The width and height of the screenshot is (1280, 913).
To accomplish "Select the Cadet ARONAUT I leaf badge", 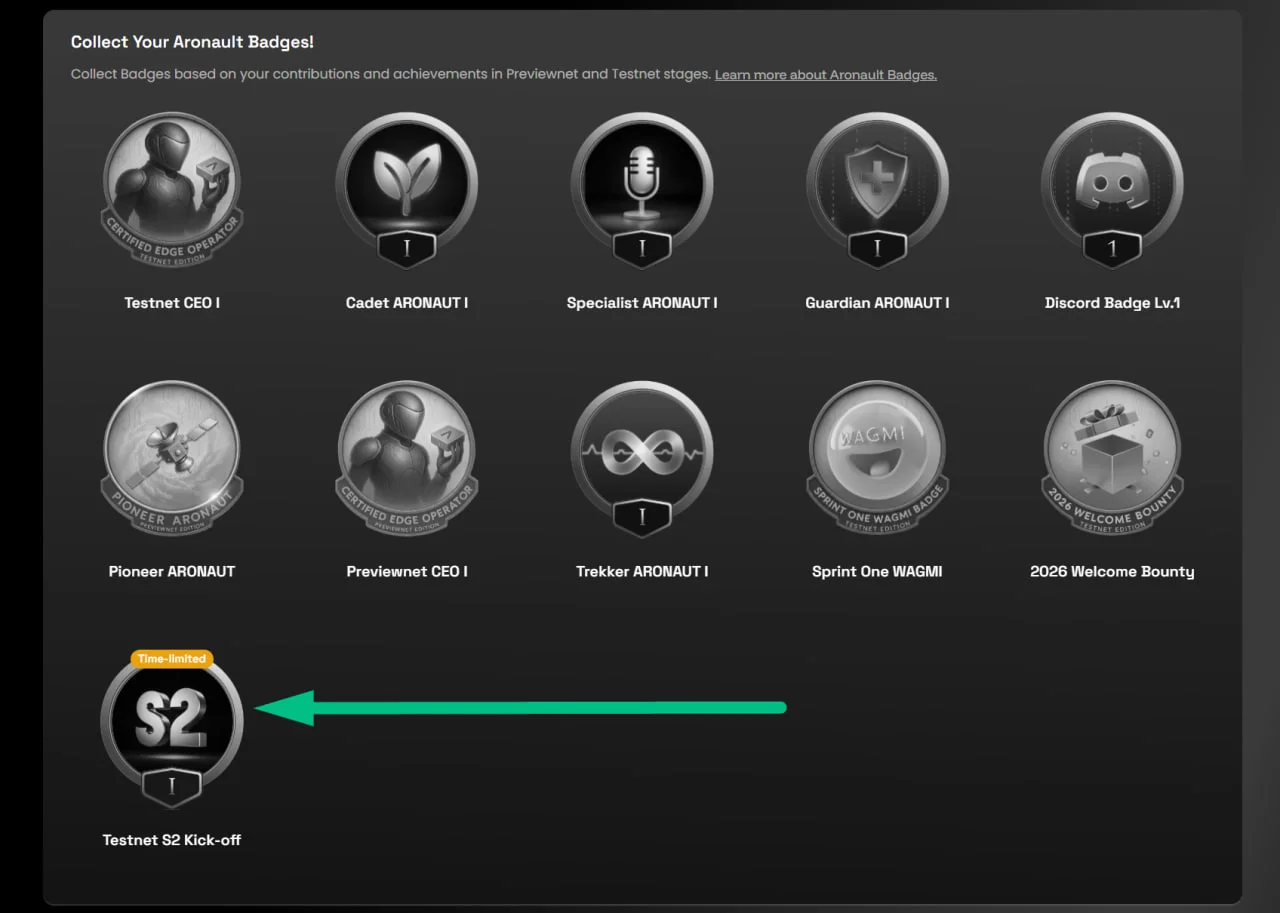I will coord(407,190).
